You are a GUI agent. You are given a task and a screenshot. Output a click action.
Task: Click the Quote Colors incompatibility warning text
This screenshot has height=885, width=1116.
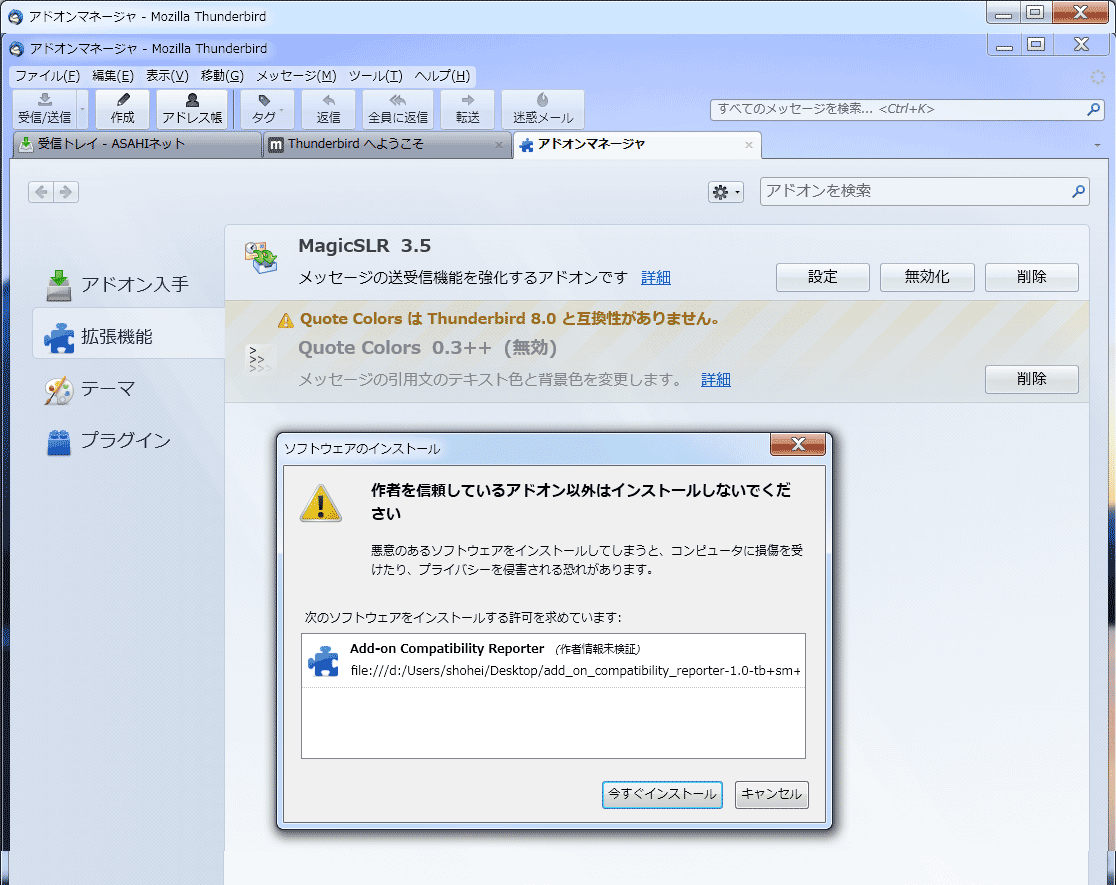coord(510,319)
